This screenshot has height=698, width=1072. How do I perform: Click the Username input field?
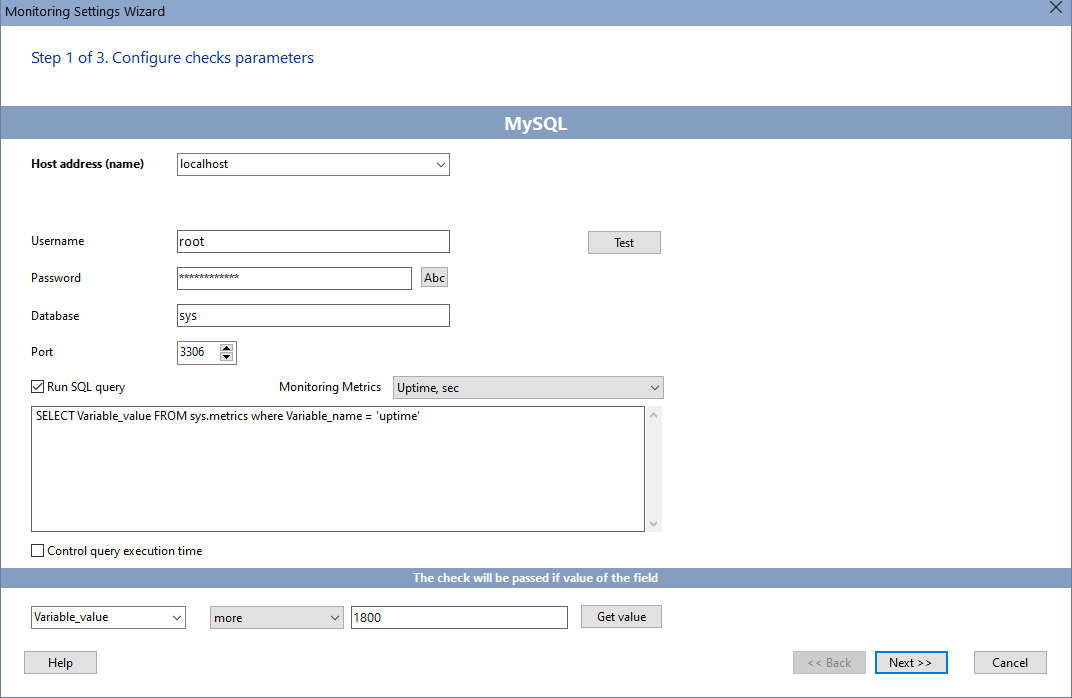pos(313,241)
